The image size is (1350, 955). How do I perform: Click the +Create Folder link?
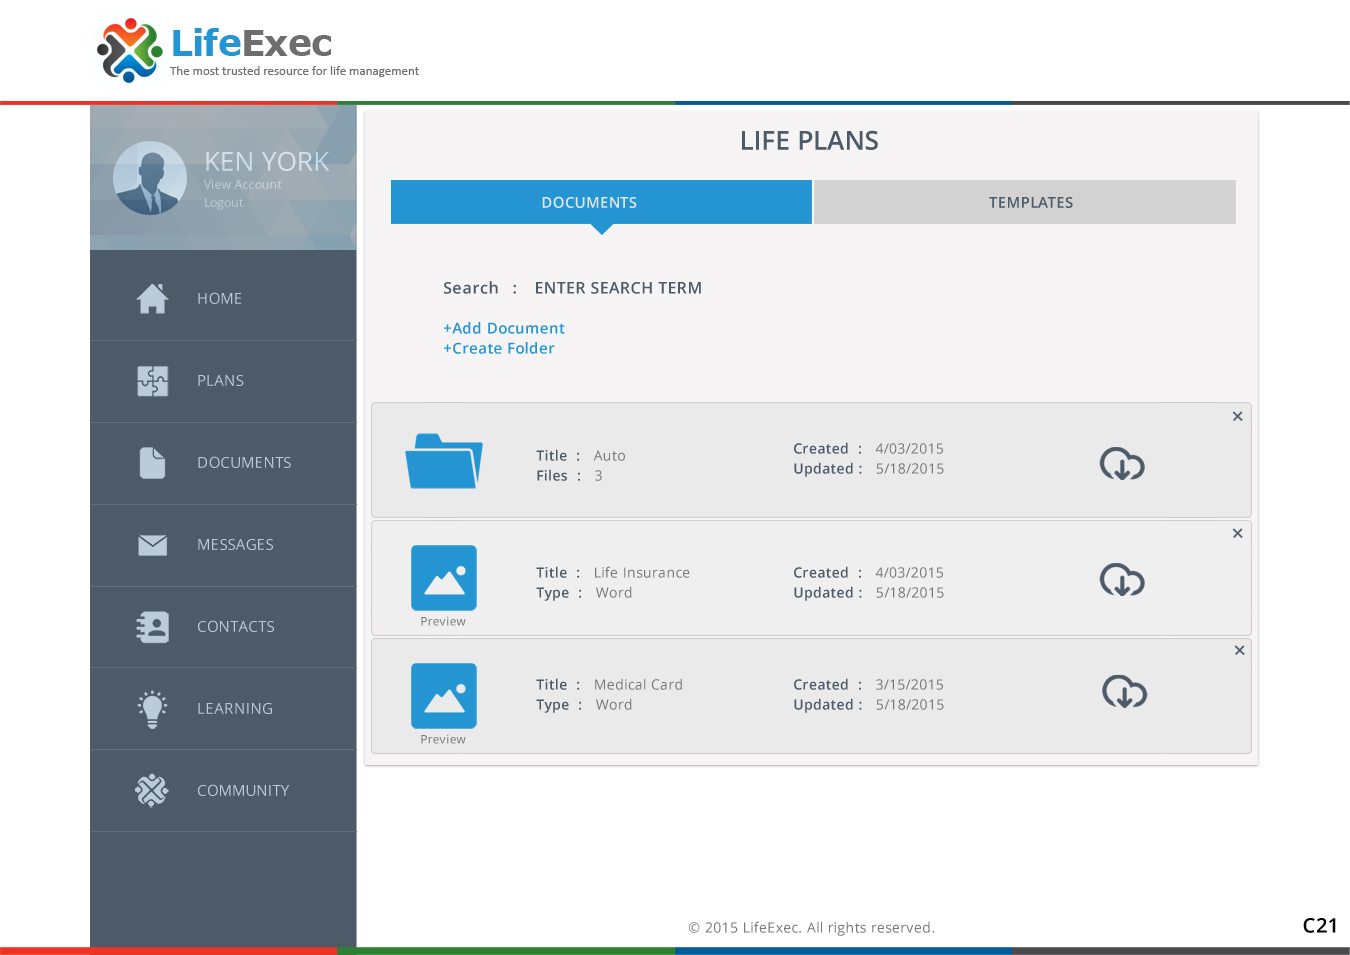tap(499, 348)
